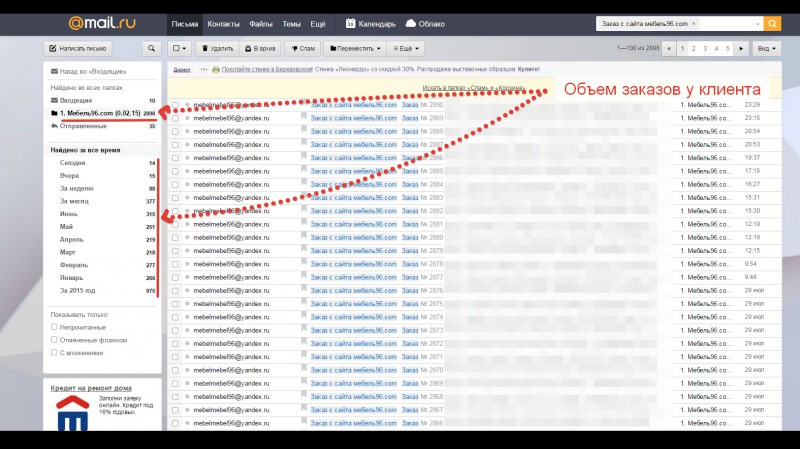This screenshot has width=800, height=449.
Task: Select checkbox for order № 2880
Action: [x=175, y=237]
